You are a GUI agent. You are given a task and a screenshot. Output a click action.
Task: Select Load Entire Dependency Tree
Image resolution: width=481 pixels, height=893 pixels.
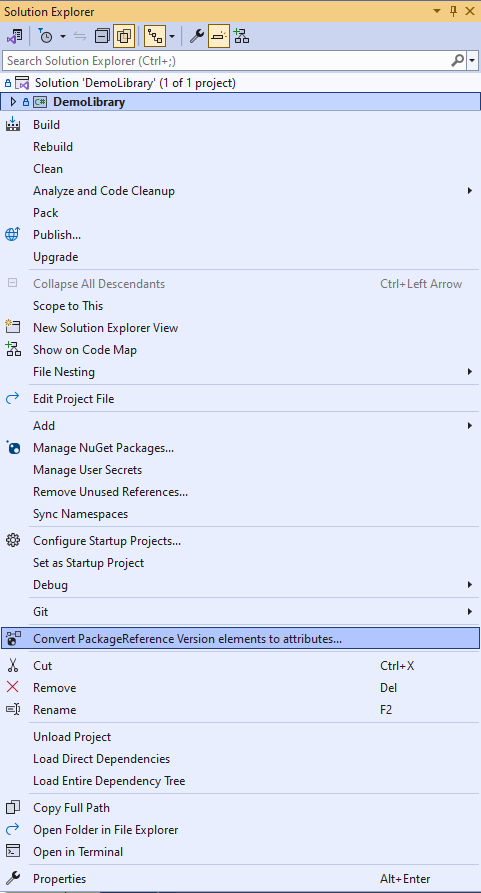(240, 780)
